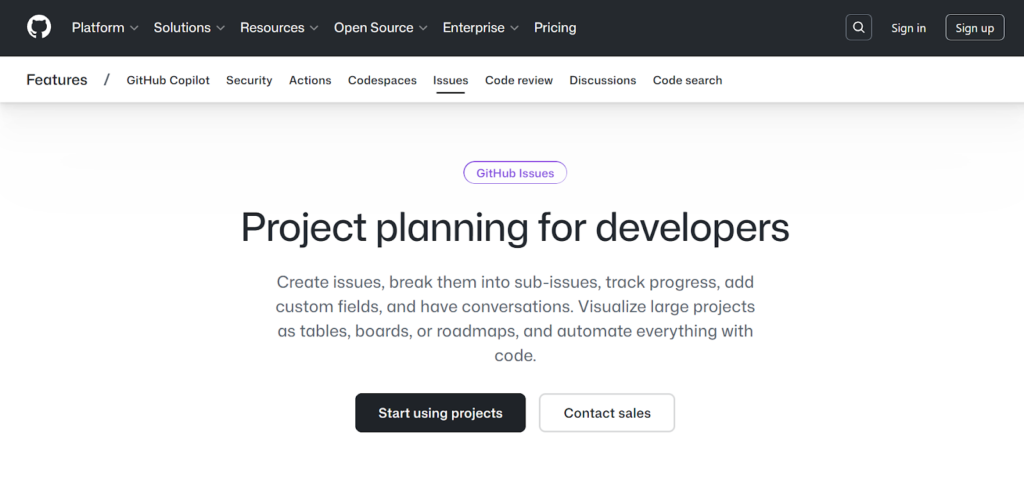This screenshot has width=1024, height=490.
Task: Click the Start using projects button
Action: tap(440, 413)
